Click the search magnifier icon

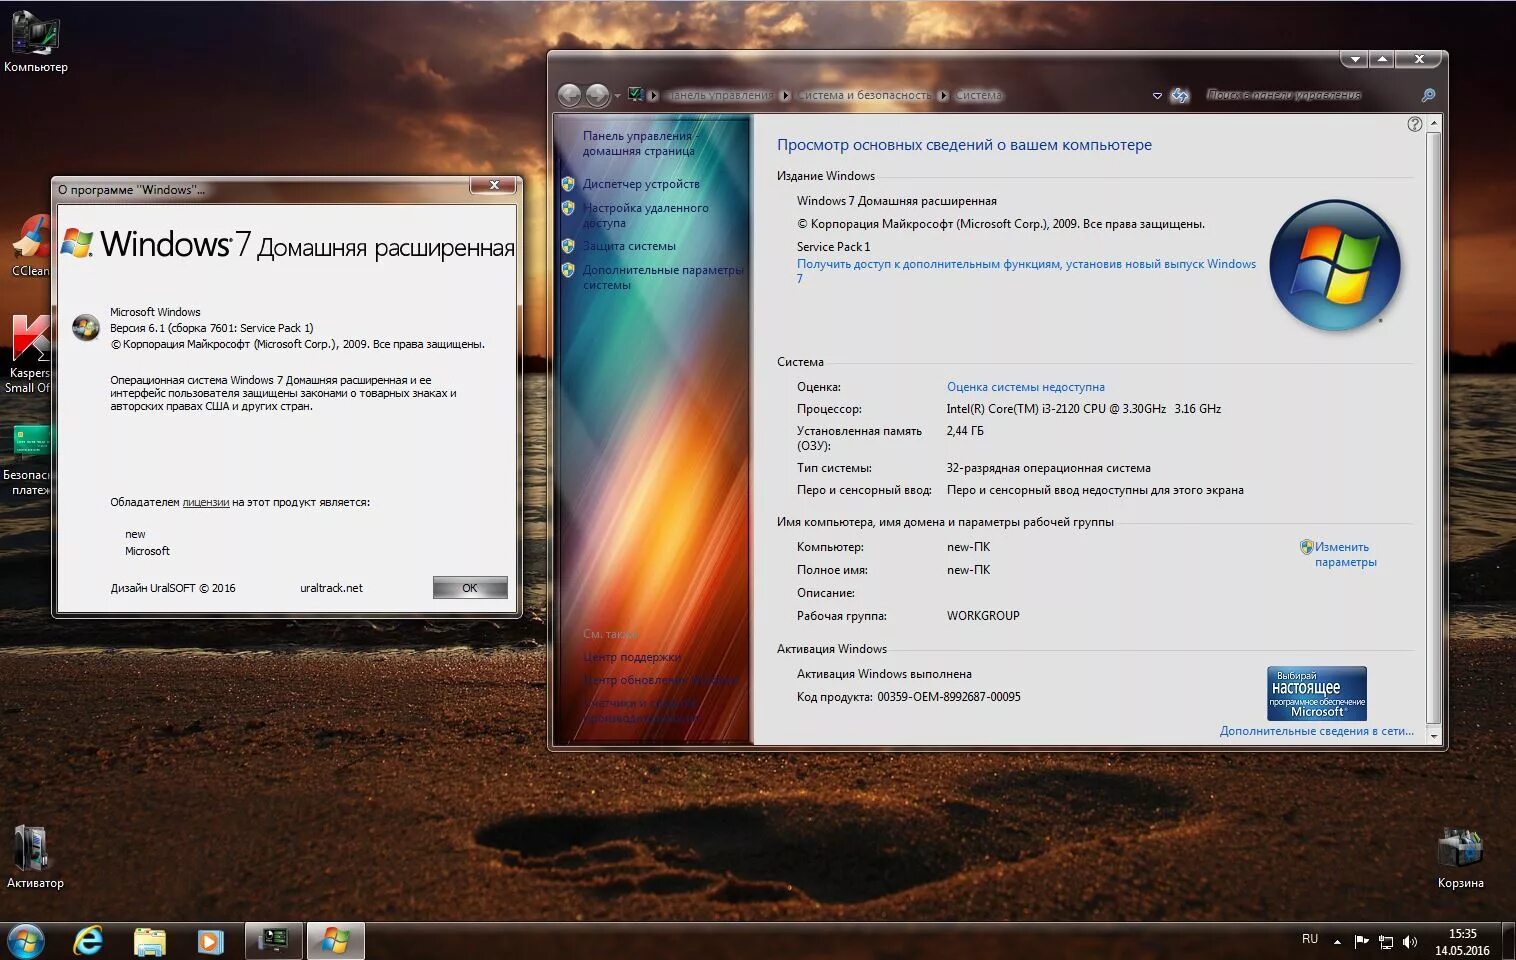coord(1428,95)
